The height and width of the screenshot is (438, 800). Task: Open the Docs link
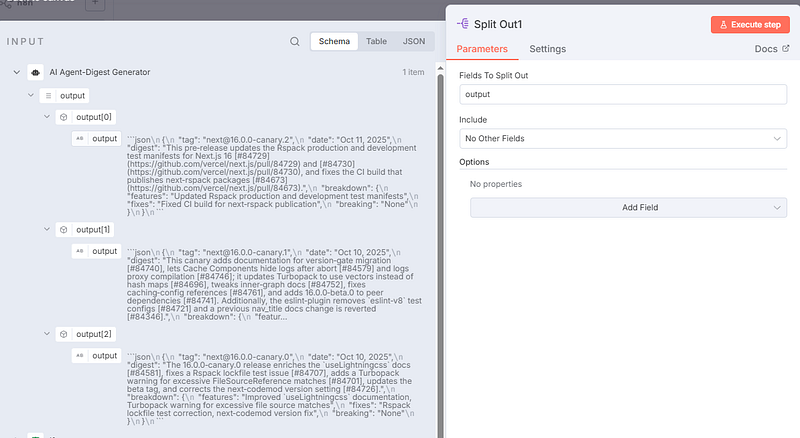[771, 48]
